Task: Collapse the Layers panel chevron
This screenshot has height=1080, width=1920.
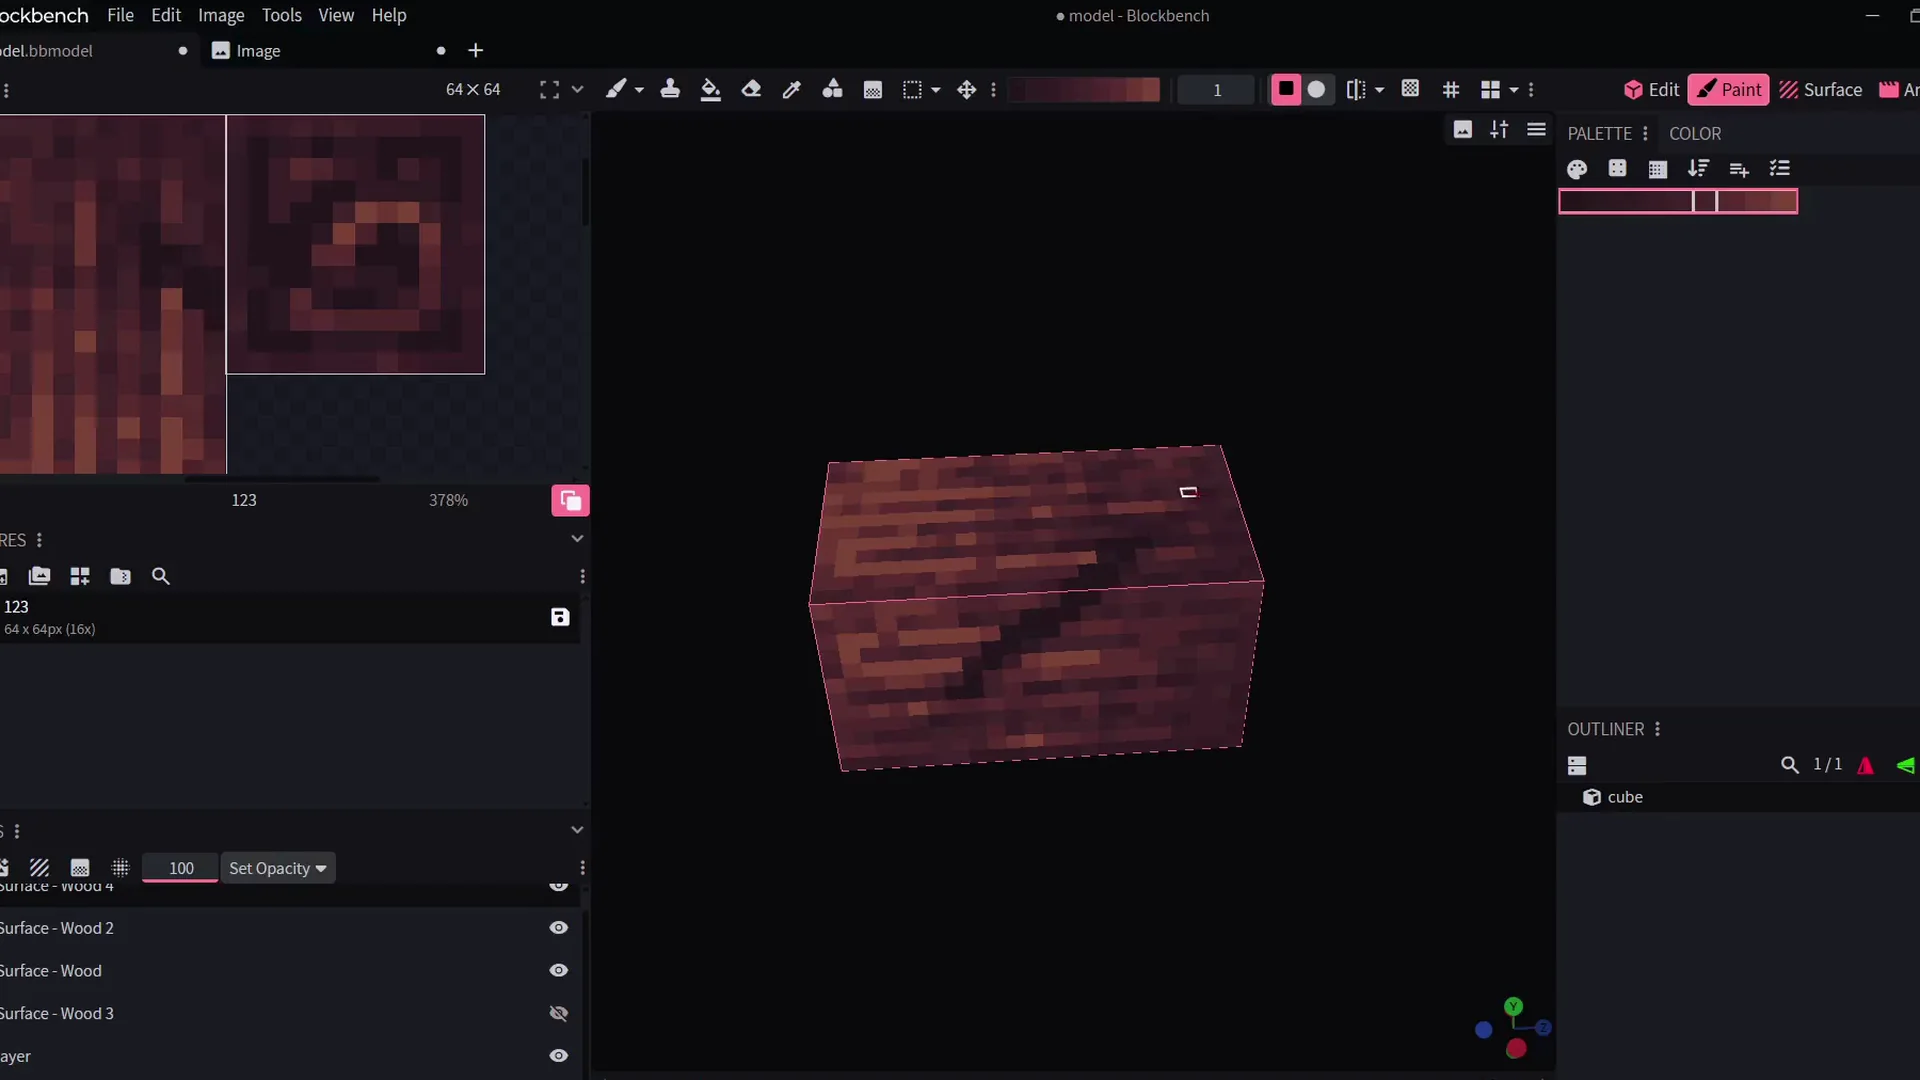Action: 577,830
